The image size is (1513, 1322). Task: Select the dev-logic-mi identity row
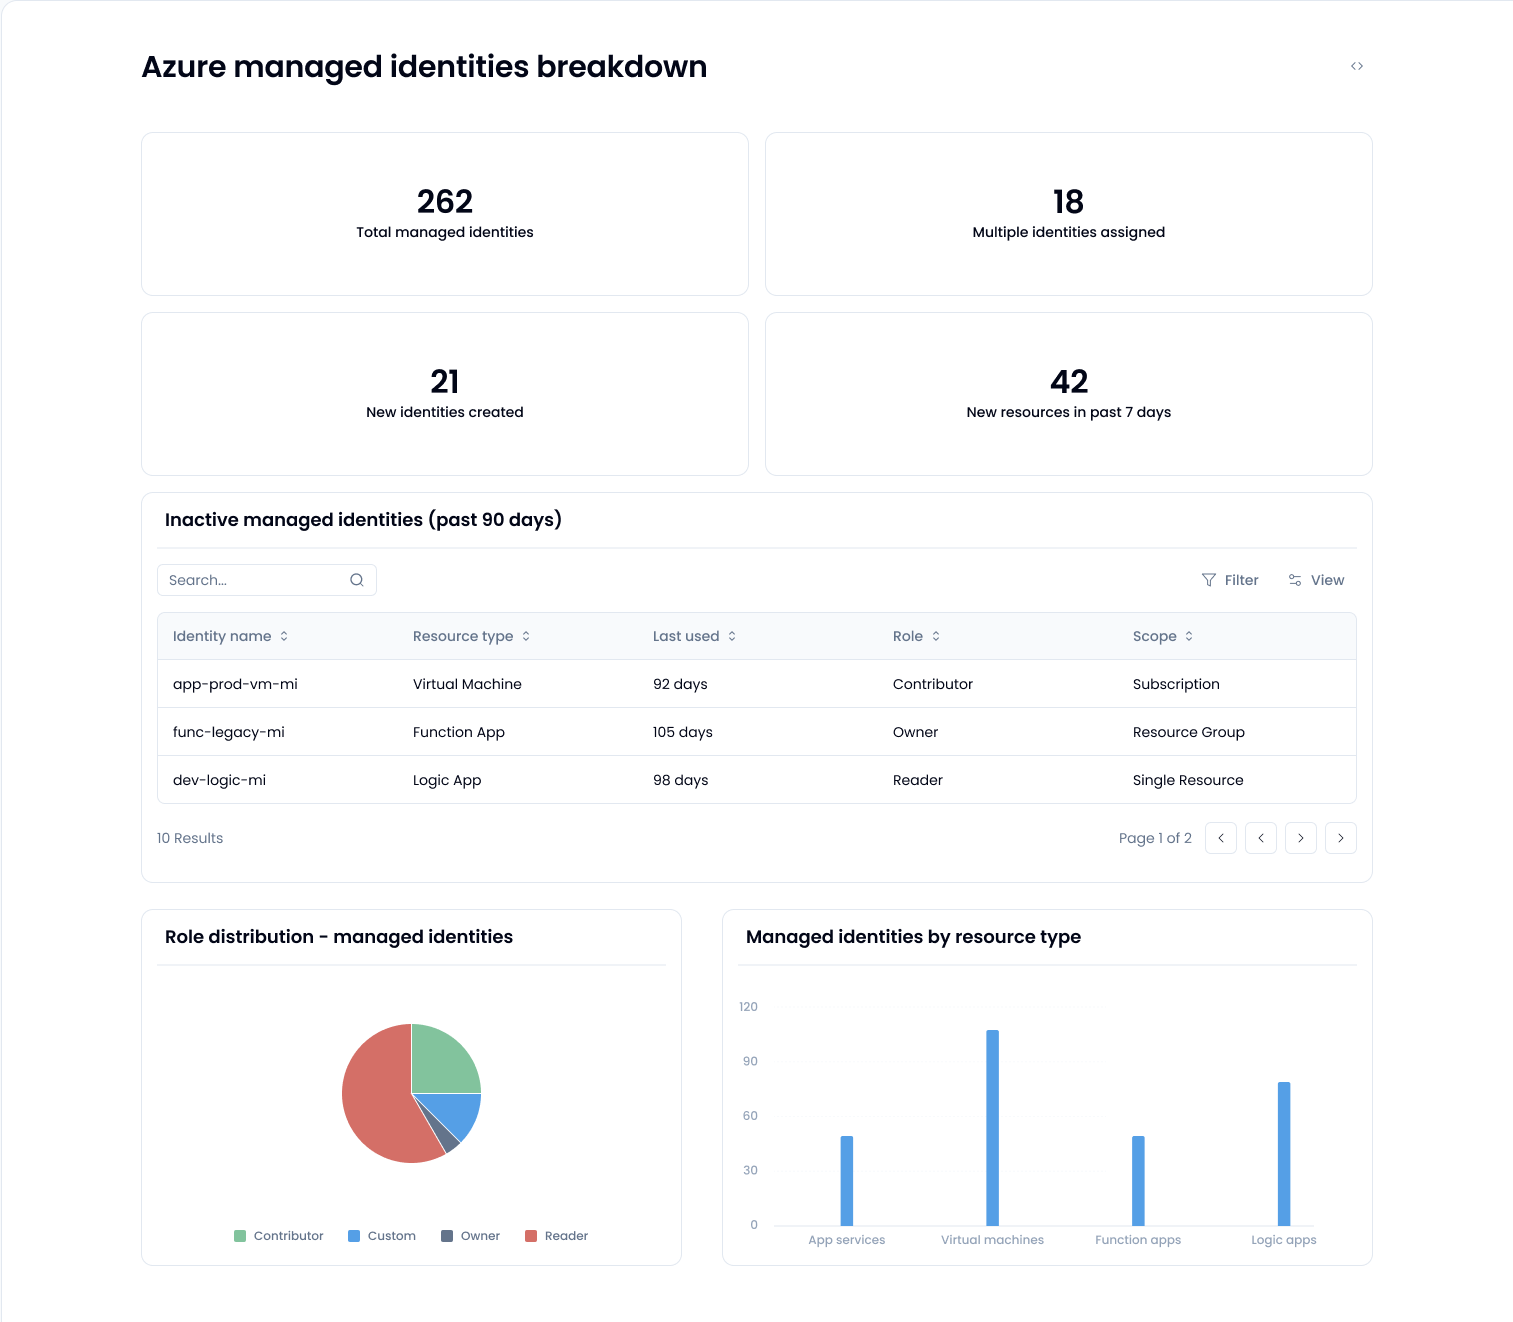757,780
